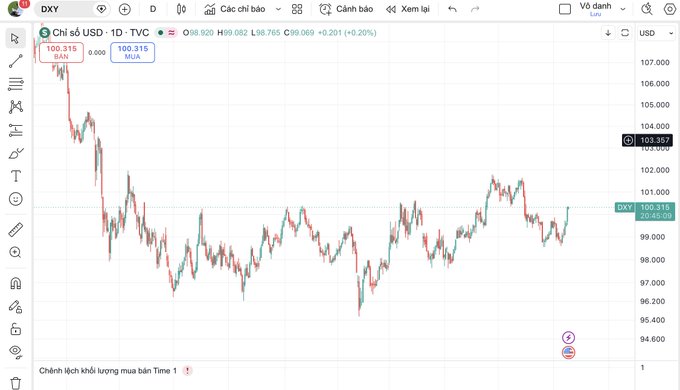Undo the last chart action
Image resolution: width=680 pixels, height=390 pixels.
[452, 9]
